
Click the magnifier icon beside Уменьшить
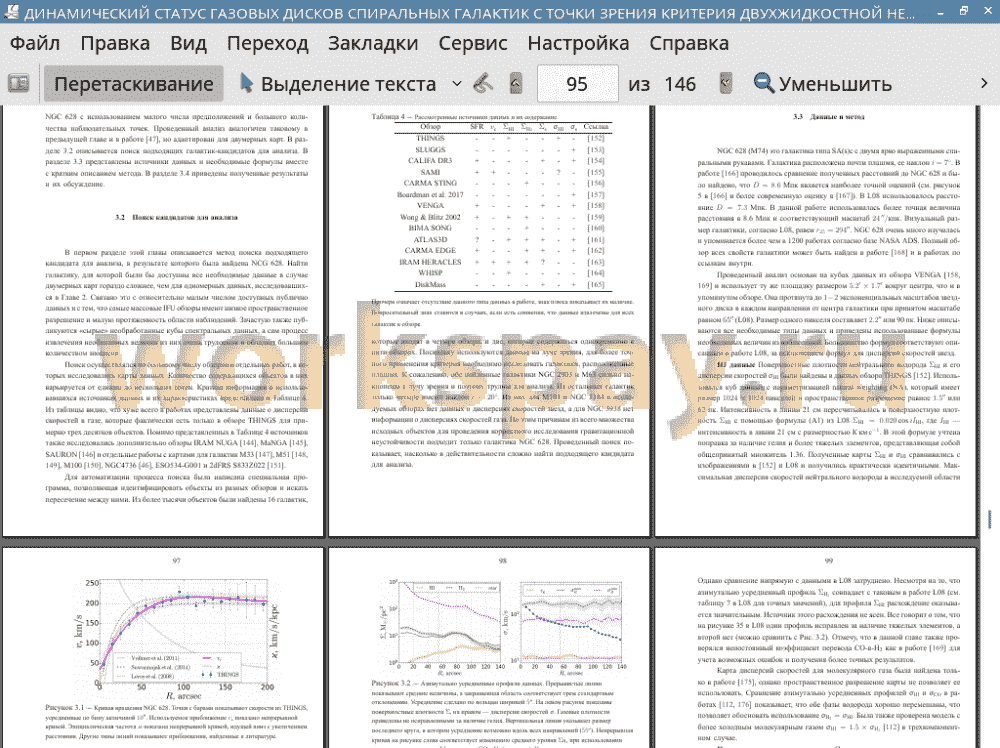point(763,83)
